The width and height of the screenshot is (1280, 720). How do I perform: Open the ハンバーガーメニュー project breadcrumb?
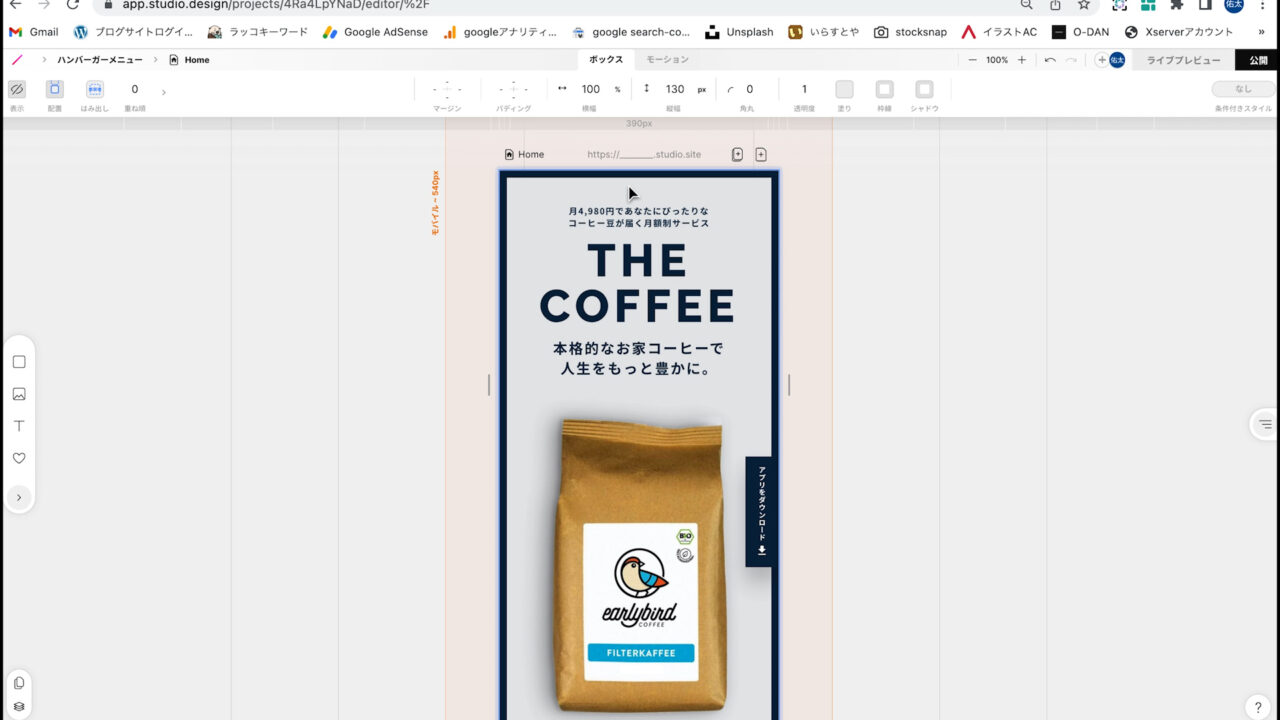(99, 60)
